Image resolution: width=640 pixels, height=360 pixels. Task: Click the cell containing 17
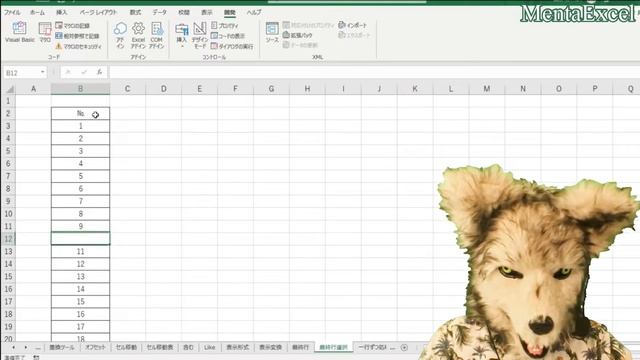(x=80, y=327)
